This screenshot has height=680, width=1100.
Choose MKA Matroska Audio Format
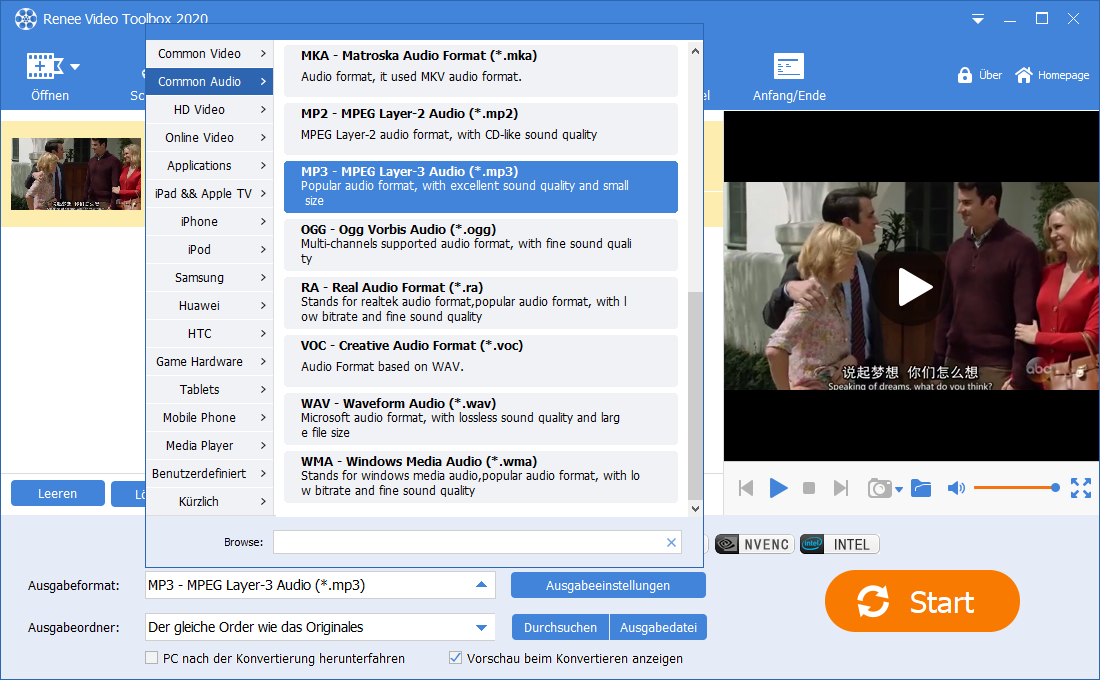pyautogui.click(x=481, y=70)
